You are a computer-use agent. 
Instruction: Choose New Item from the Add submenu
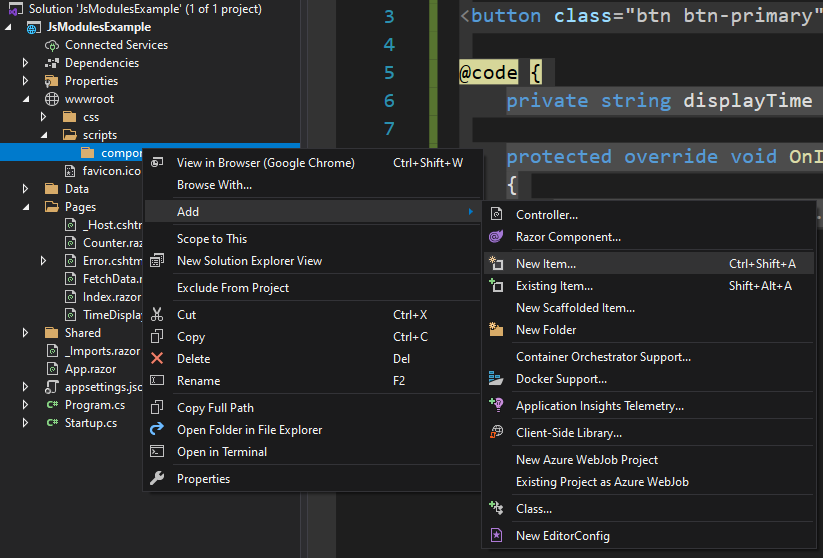coord(546,264)
